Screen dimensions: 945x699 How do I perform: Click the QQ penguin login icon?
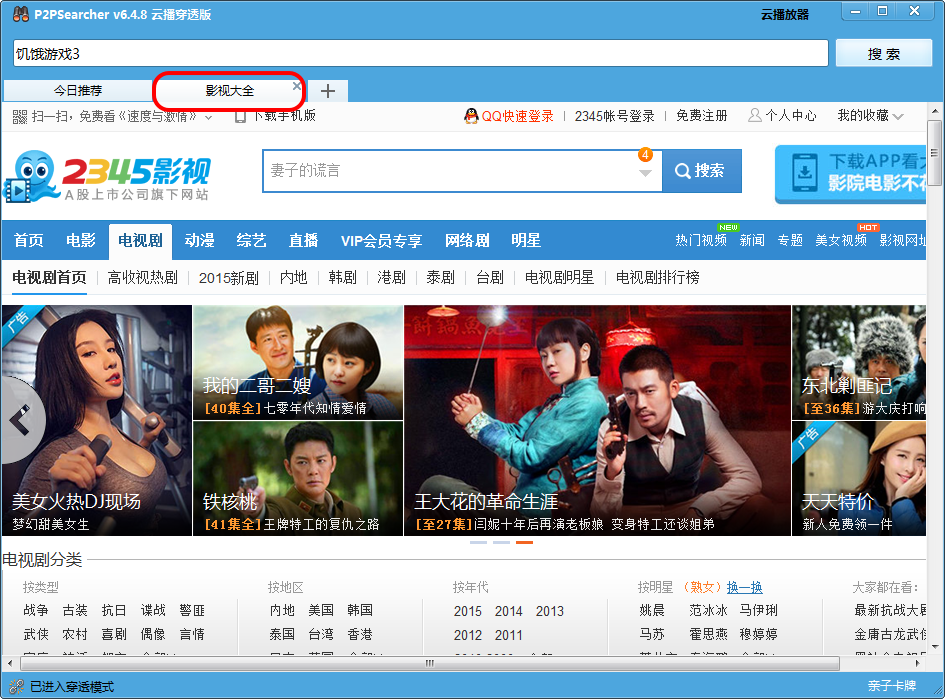pyautogui.click(x=471, y=116)
